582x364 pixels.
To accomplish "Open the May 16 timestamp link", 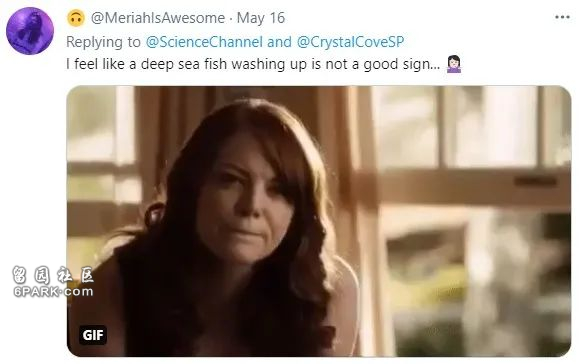I will (x=261, y=18).
